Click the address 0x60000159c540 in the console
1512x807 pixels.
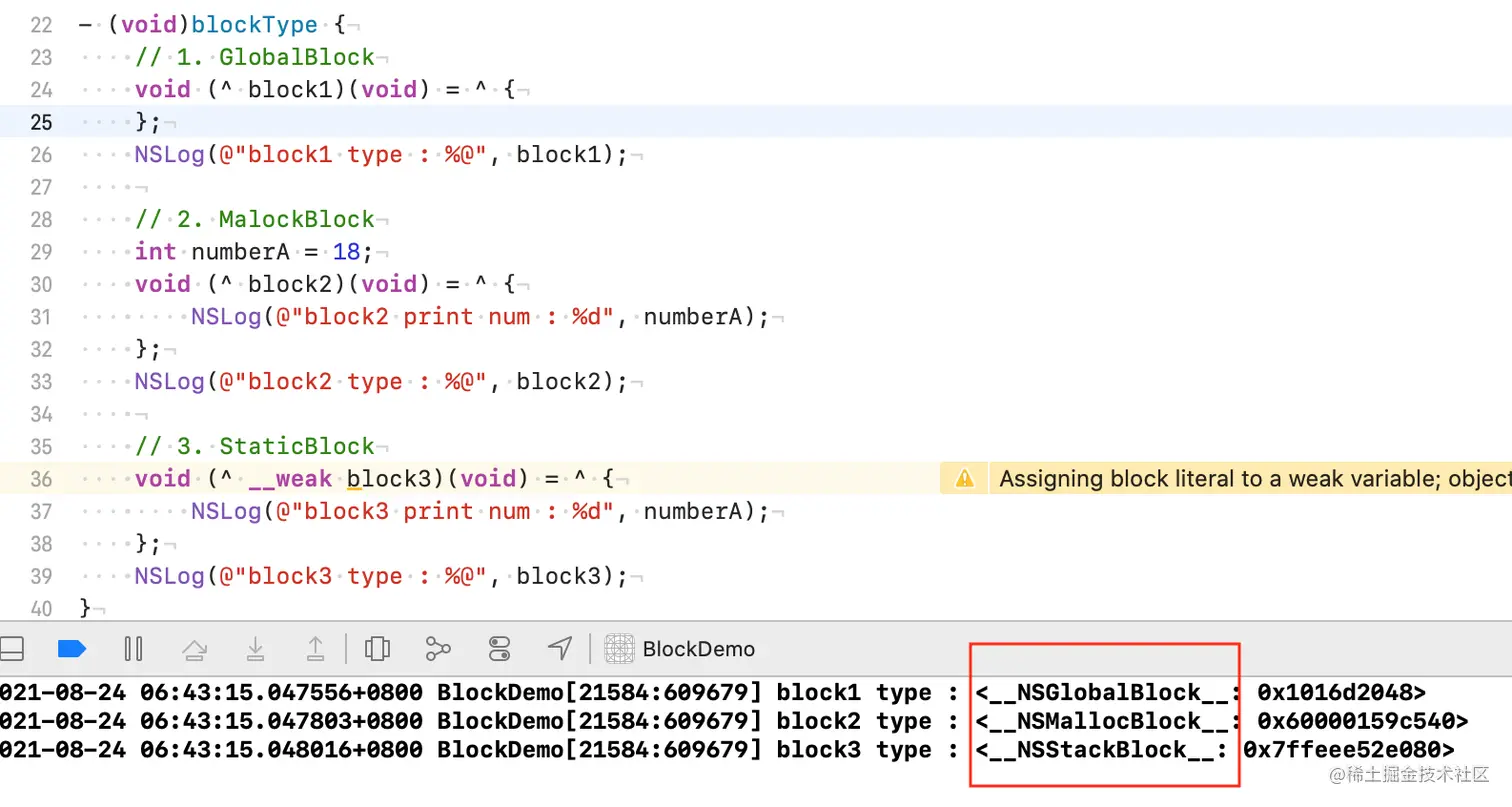tap(1355, 721)
